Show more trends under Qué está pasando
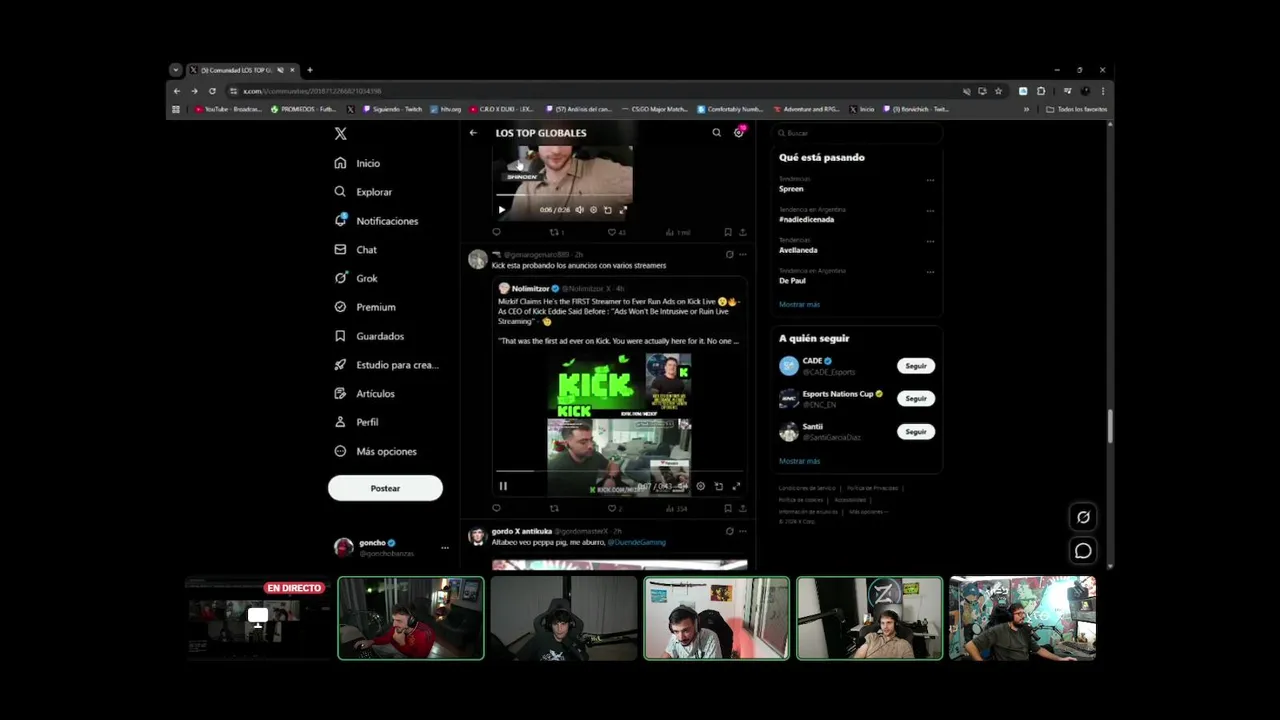This screenshot has width=1280, height=720. [799, 304]
